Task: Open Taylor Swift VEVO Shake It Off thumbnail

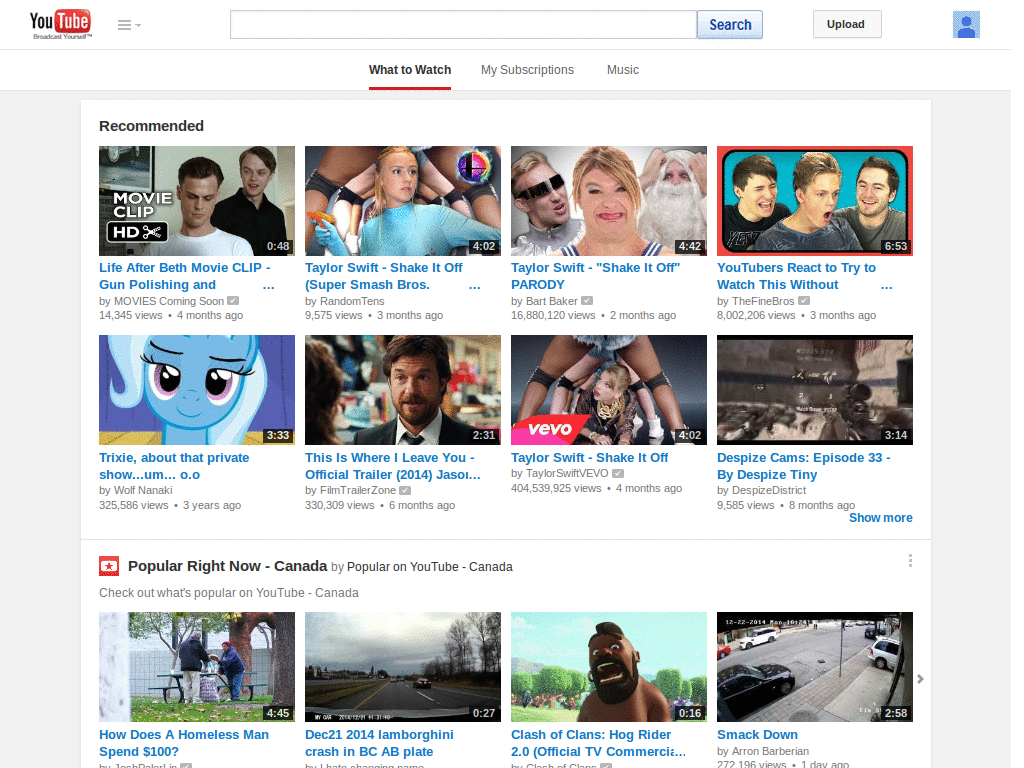Action: pyautogui.click(x=609, y=390)
